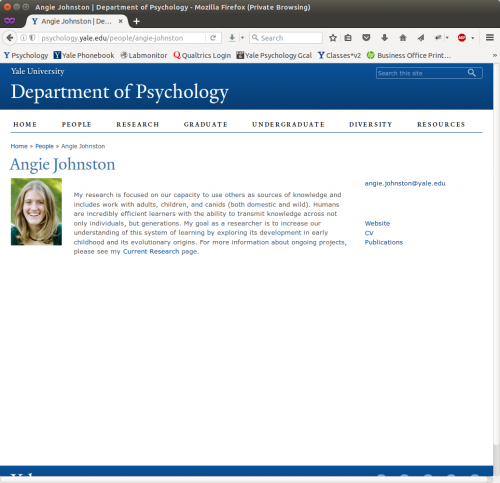The height and width of the screenshot is (483, 500).
Task: Expand the download button dropdown arrow
Action: pos(242,38)
